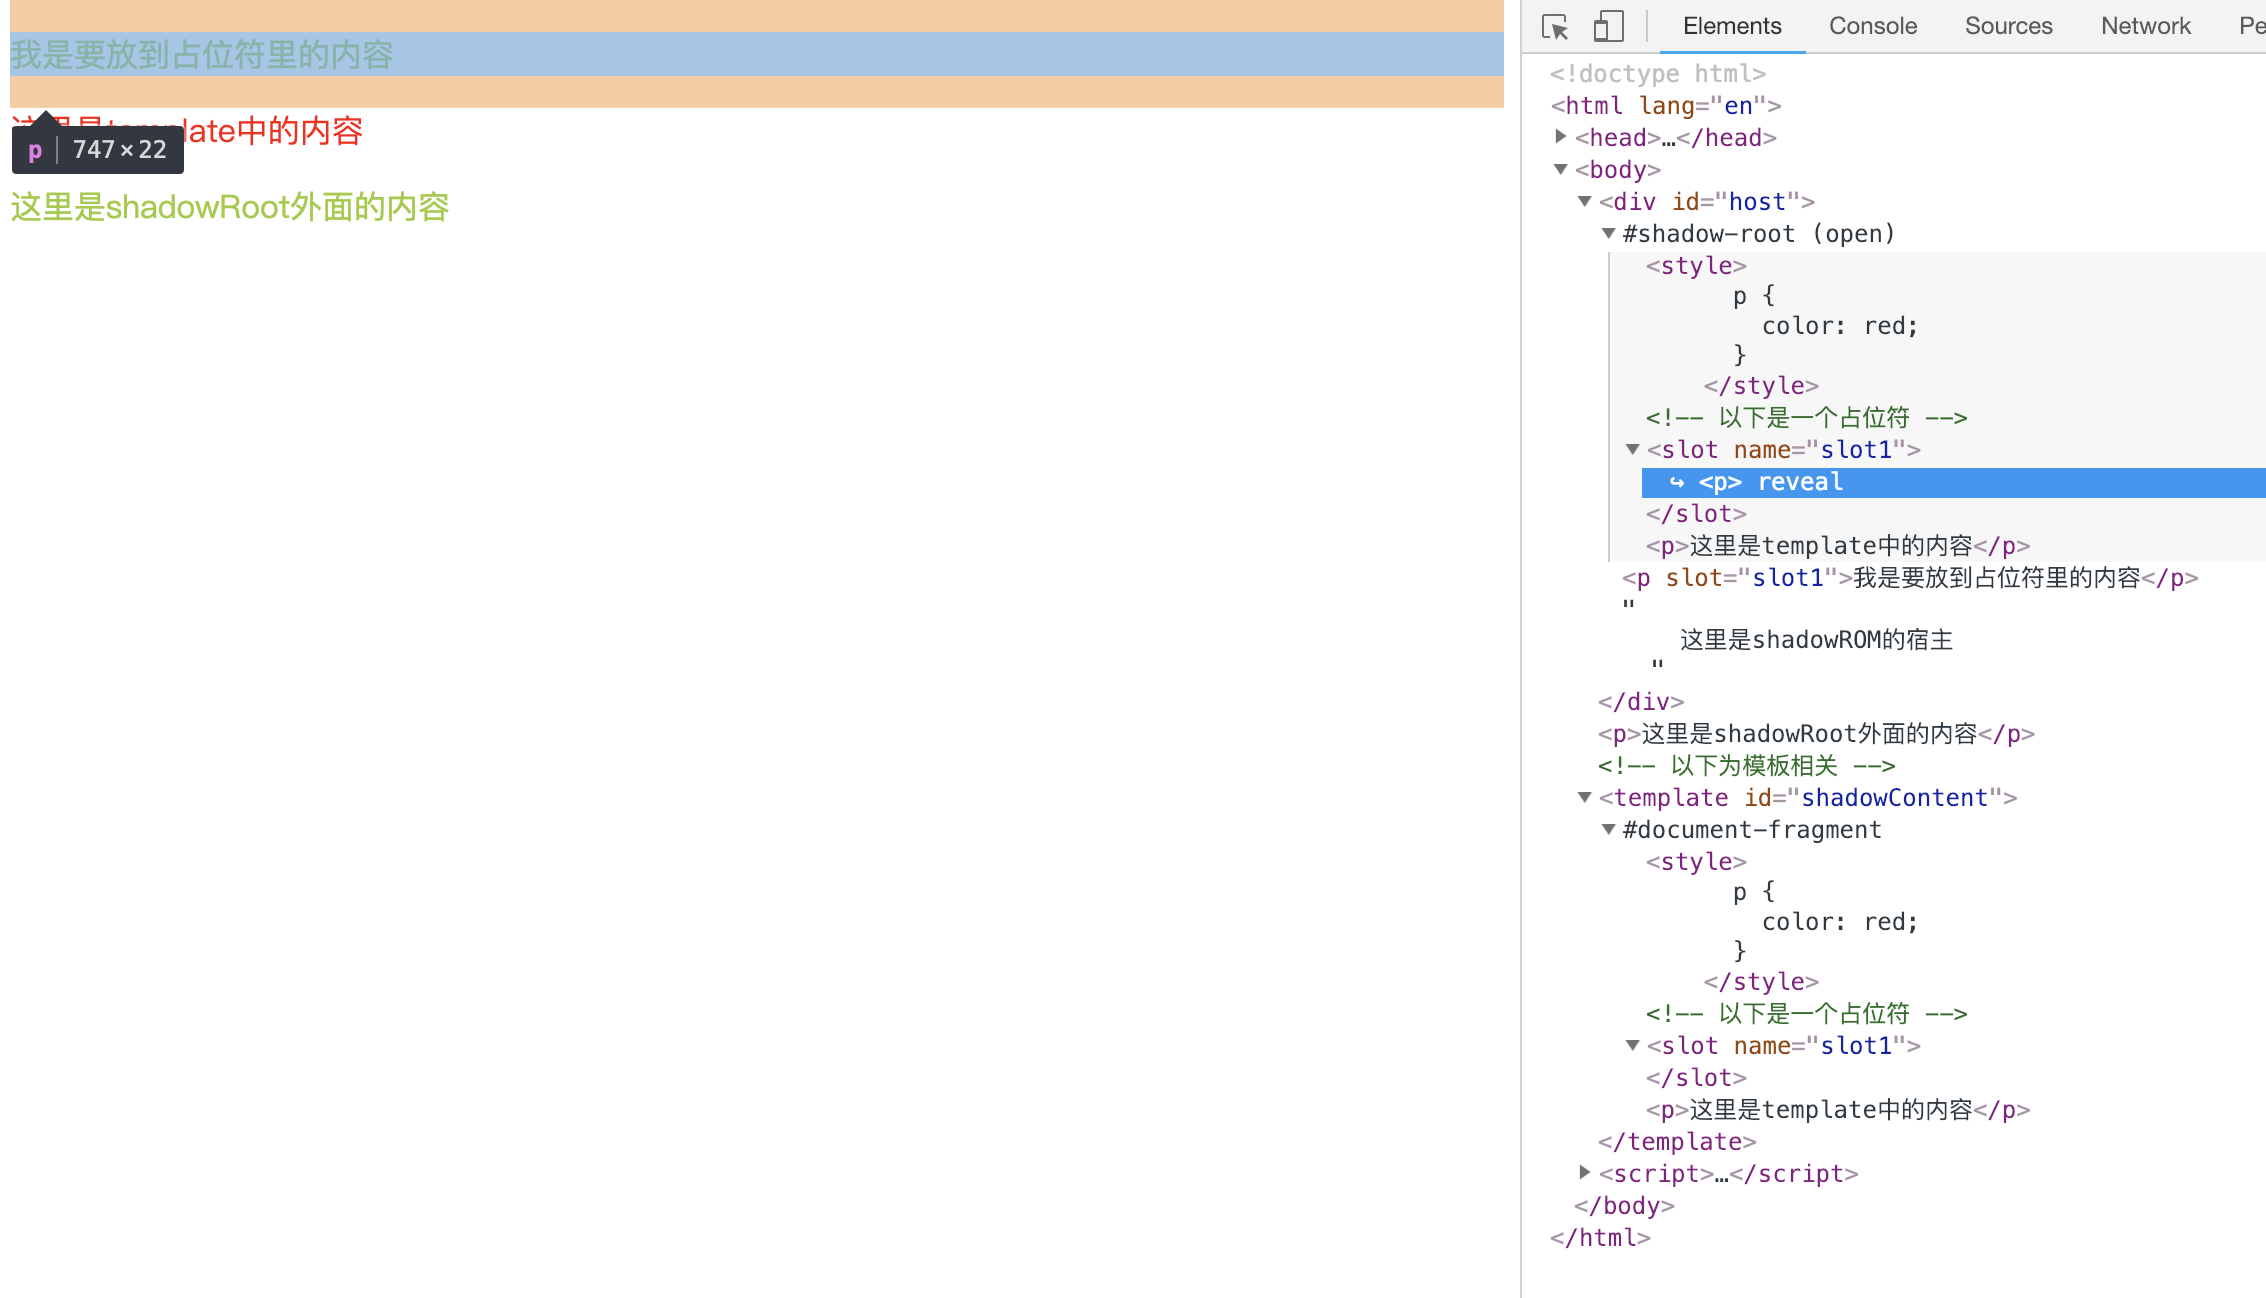
Task: Collapse the first slot name slot1 node
Action: (x=1632, y=449)
